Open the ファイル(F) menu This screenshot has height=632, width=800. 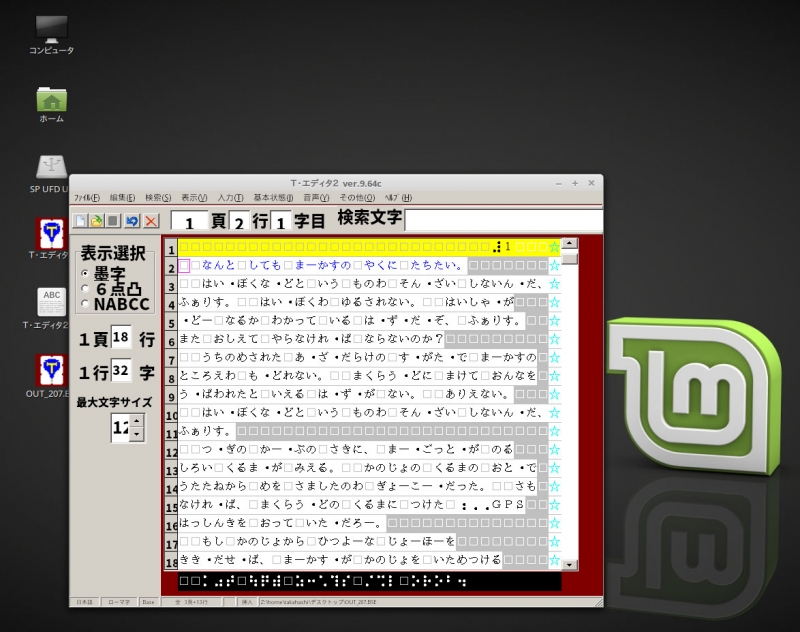pyautogui.click(x=87, y=198)
